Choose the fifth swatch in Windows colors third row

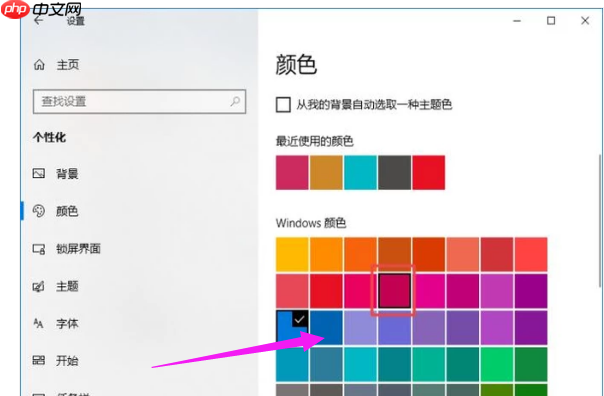point(429,328)
